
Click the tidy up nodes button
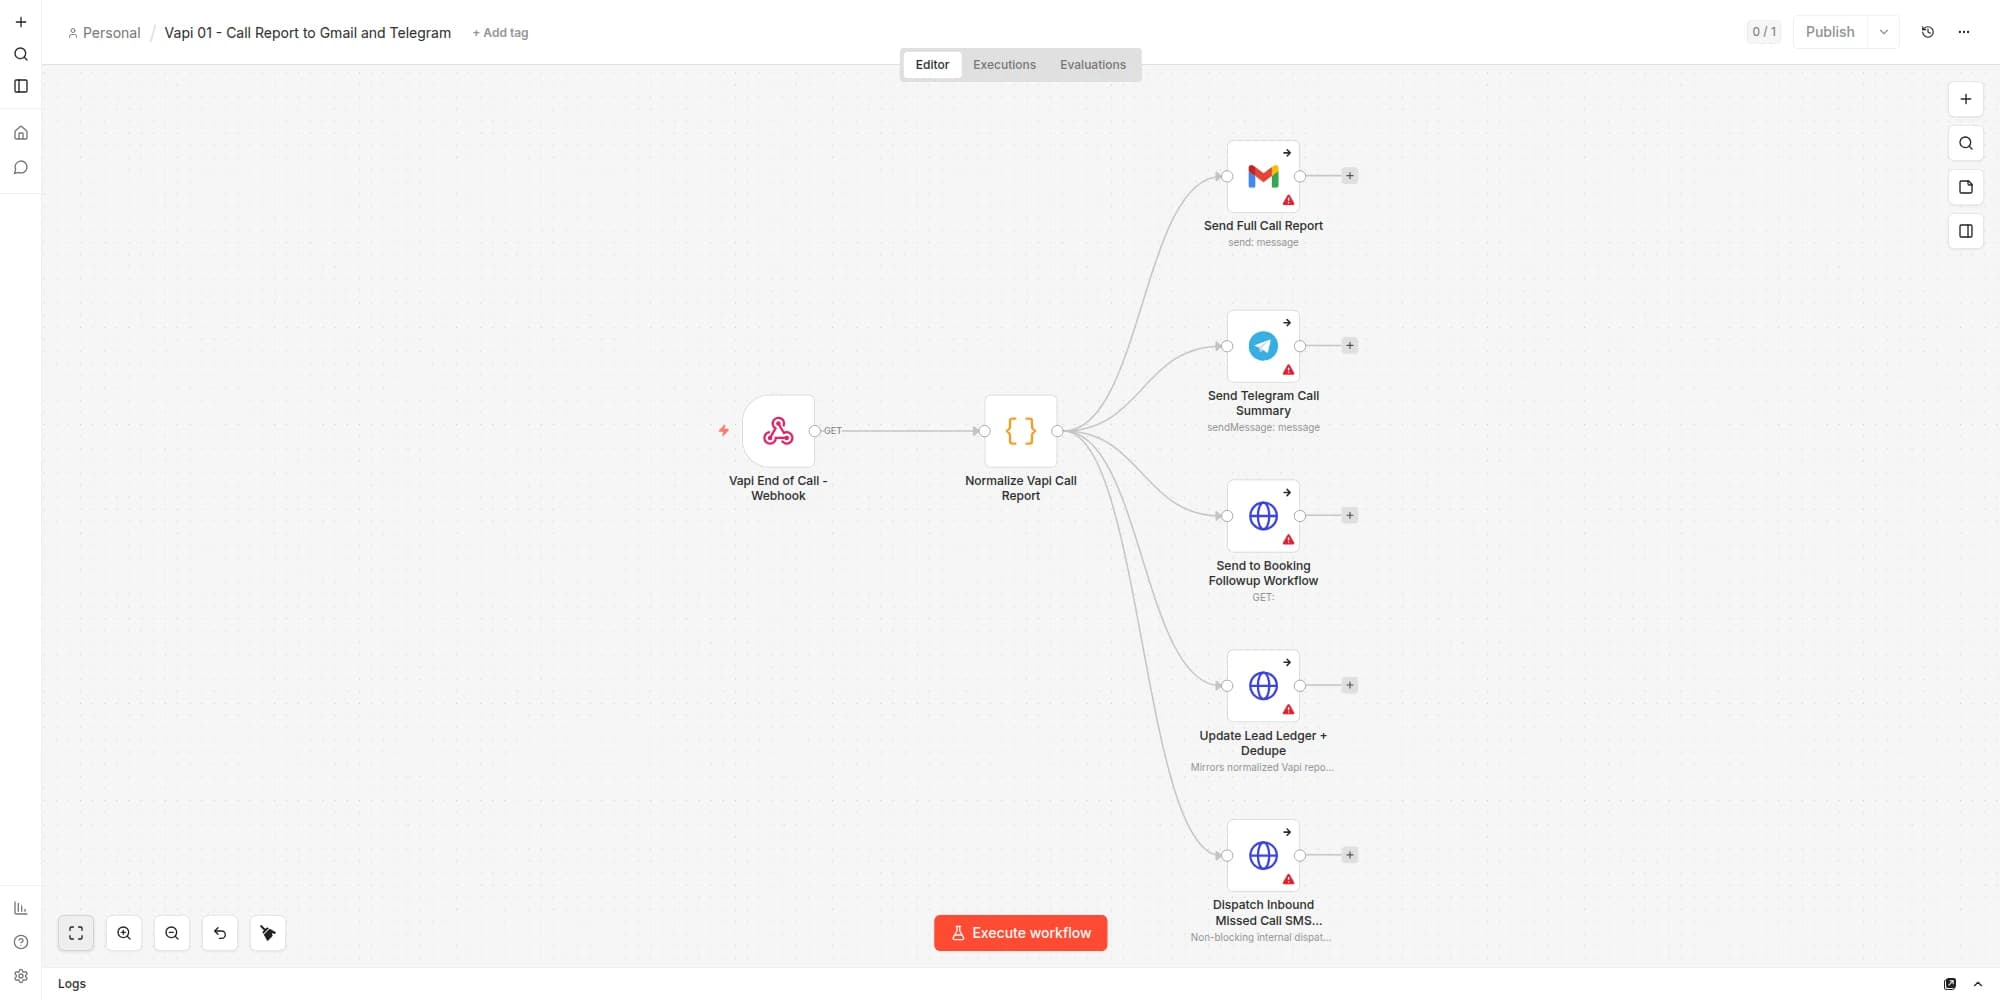[x=268, y=933]
